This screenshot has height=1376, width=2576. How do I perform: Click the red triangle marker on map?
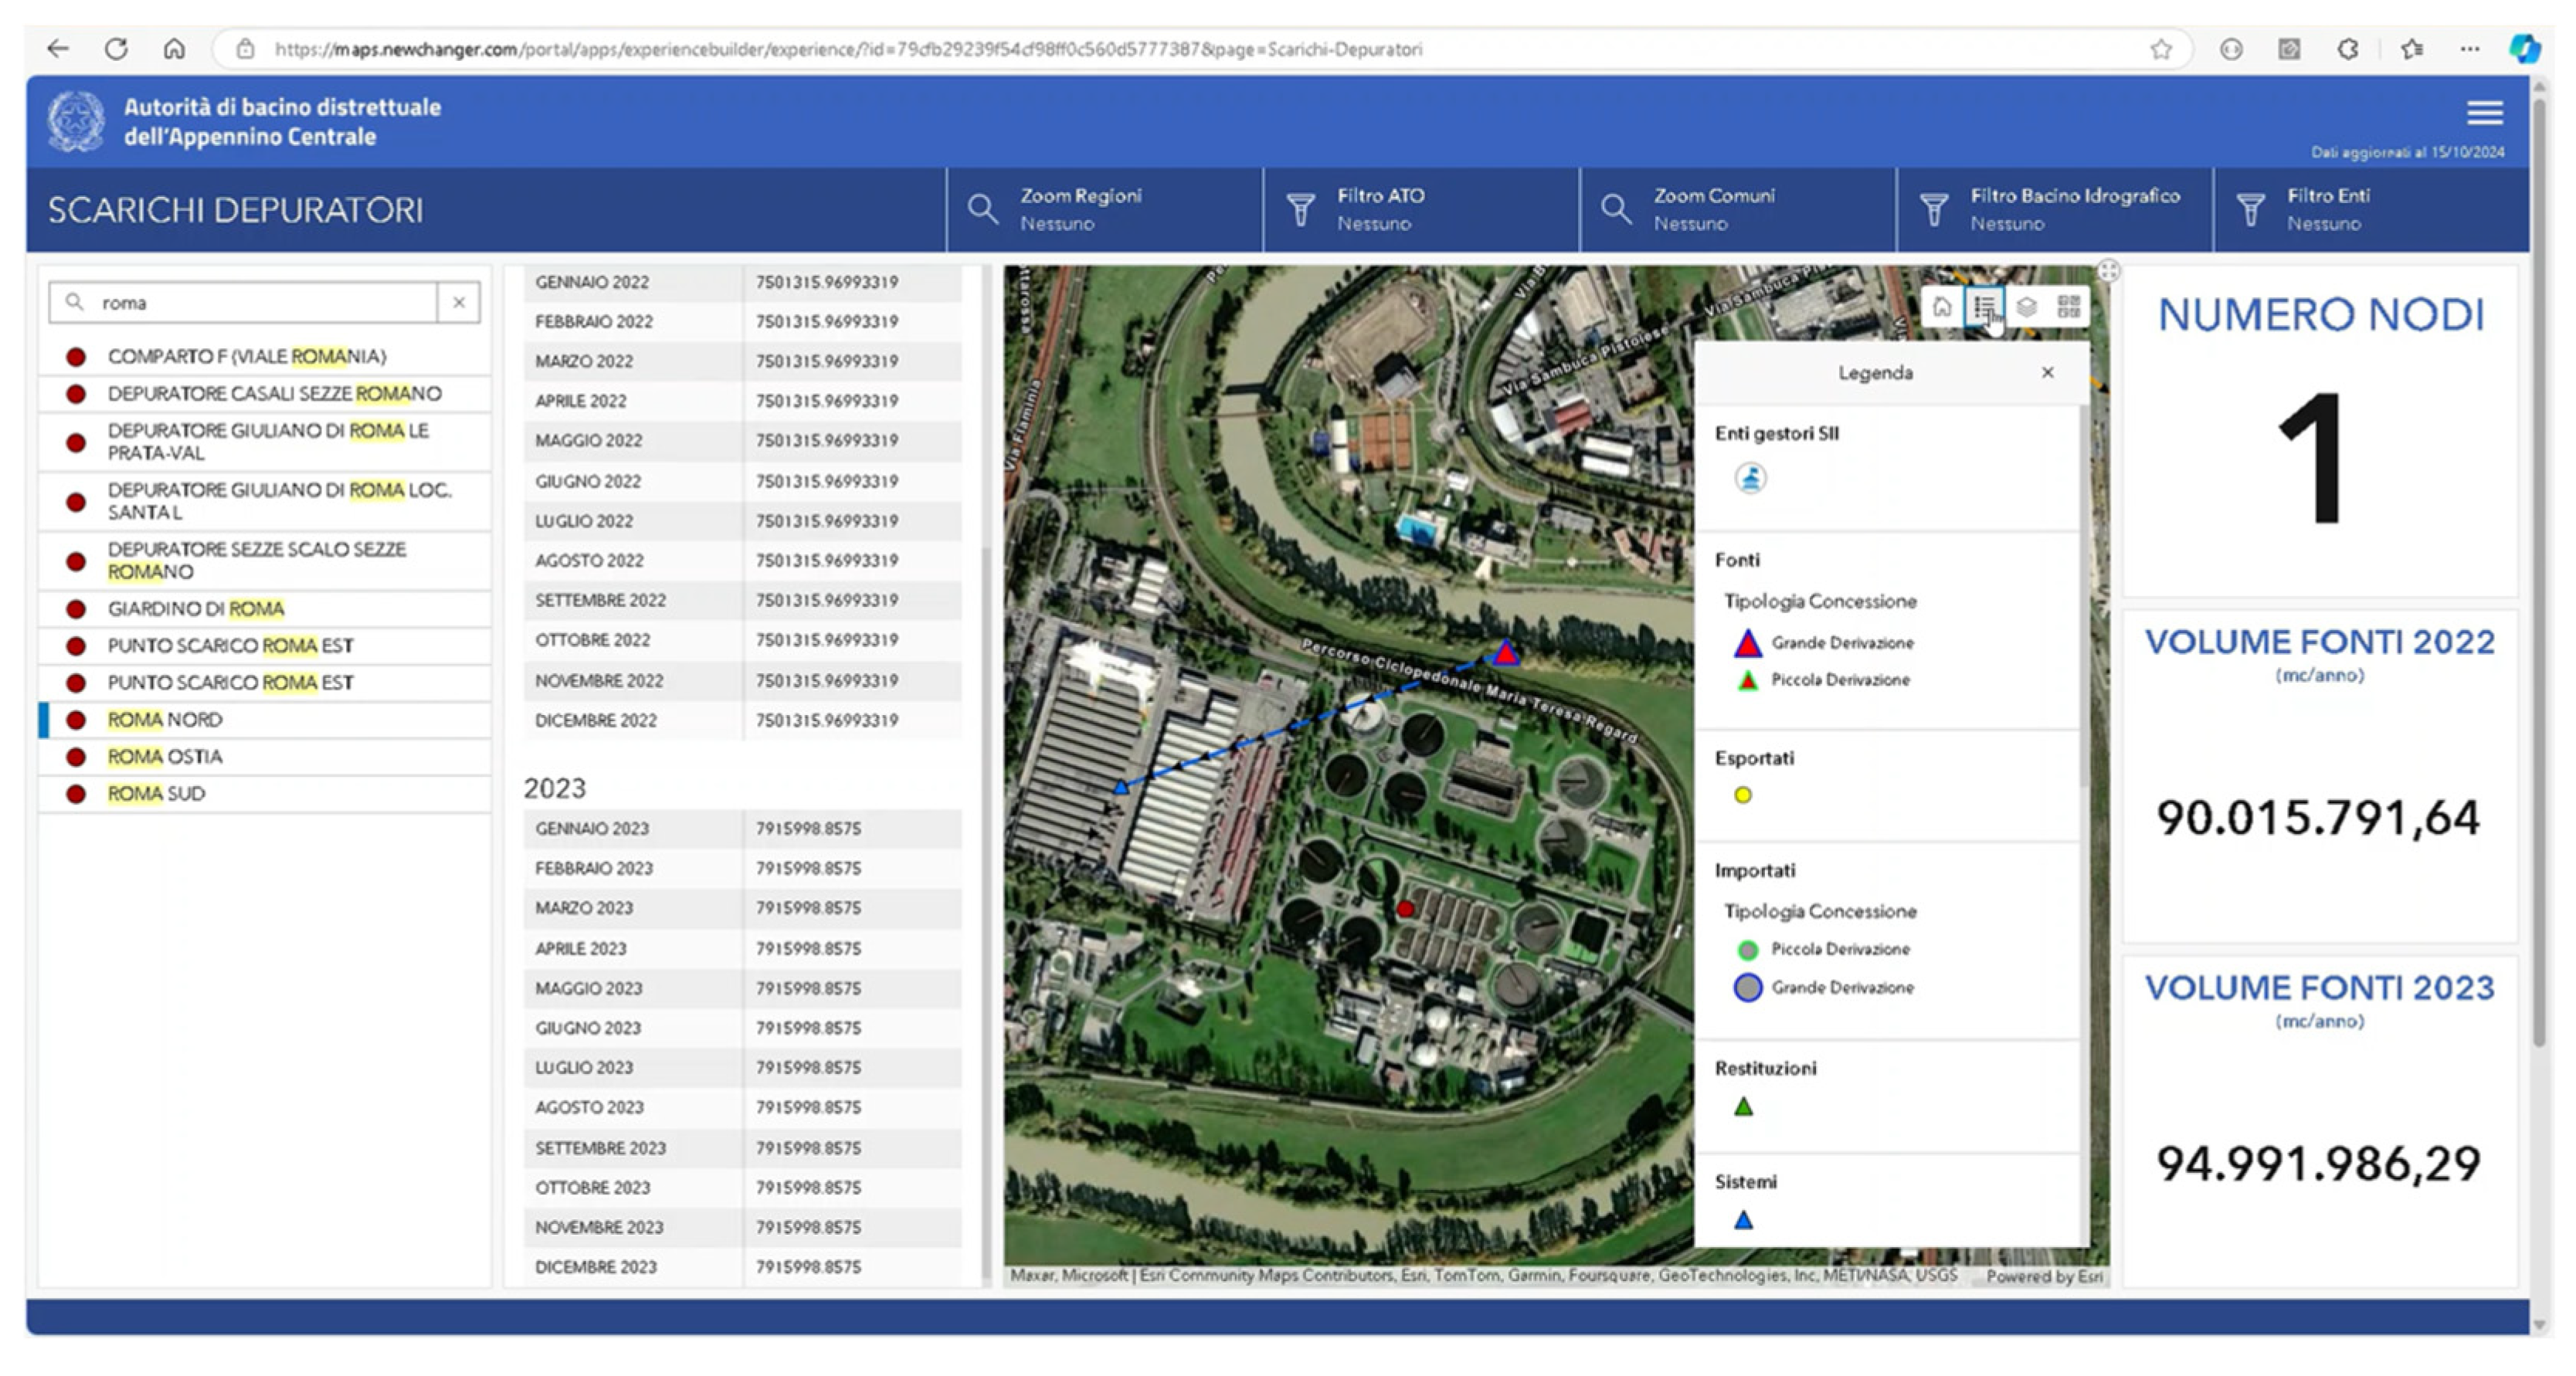tap(1505, 654)
